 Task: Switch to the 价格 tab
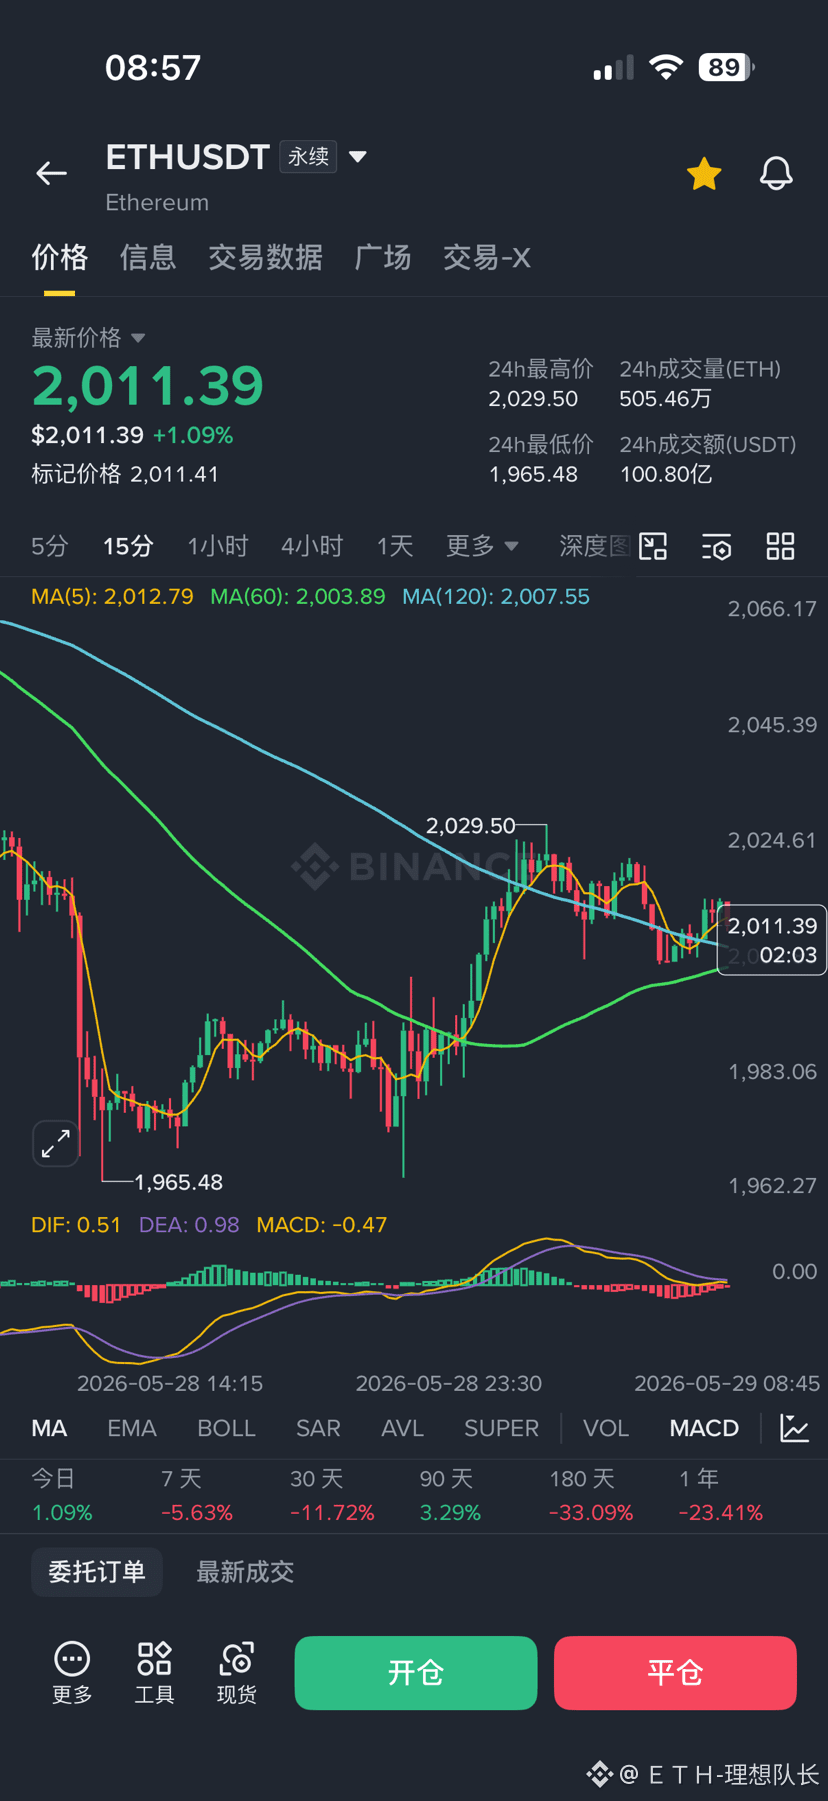click(x=59, y=258)
